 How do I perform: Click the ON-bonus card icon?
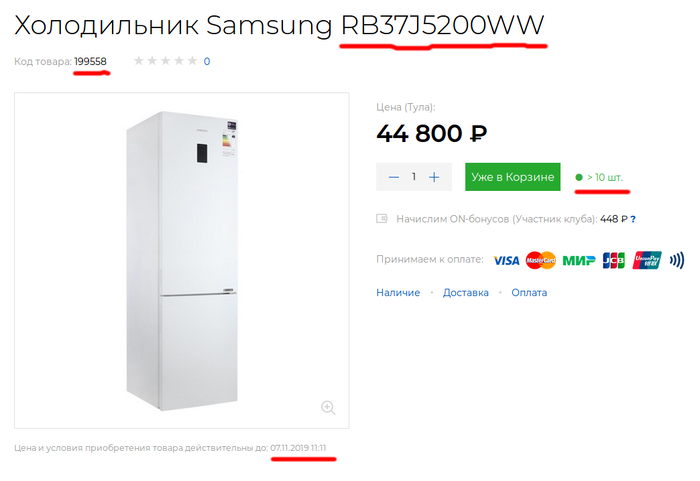click(382, 218)
